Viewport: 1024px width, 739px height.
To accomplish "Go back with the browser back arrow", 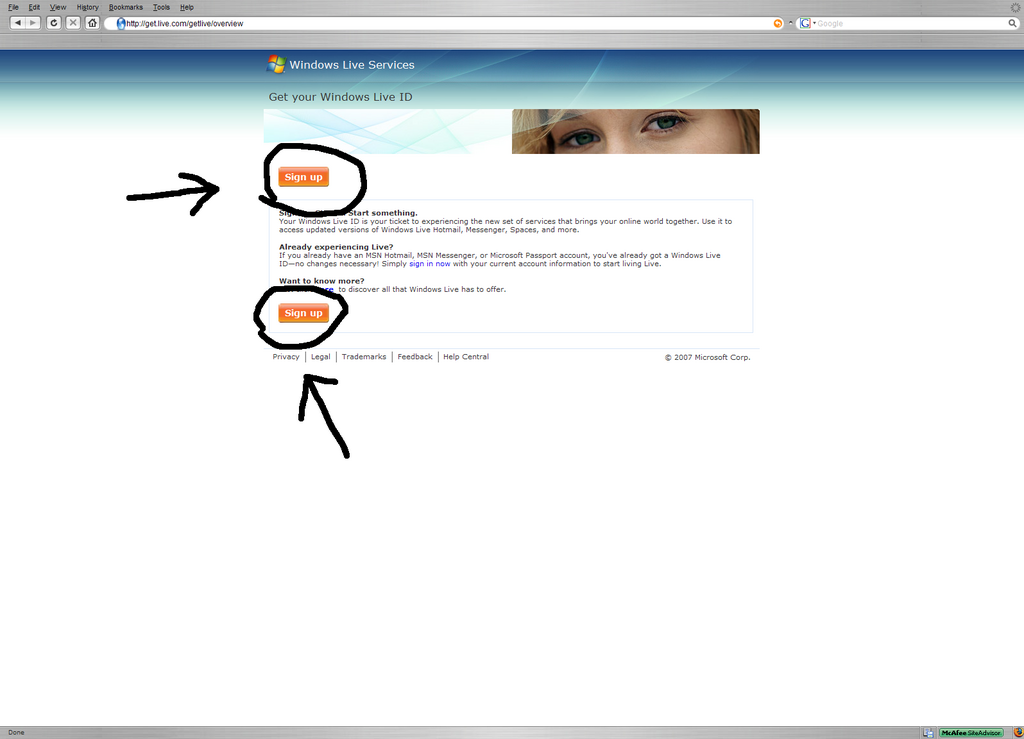I will 18,23.
